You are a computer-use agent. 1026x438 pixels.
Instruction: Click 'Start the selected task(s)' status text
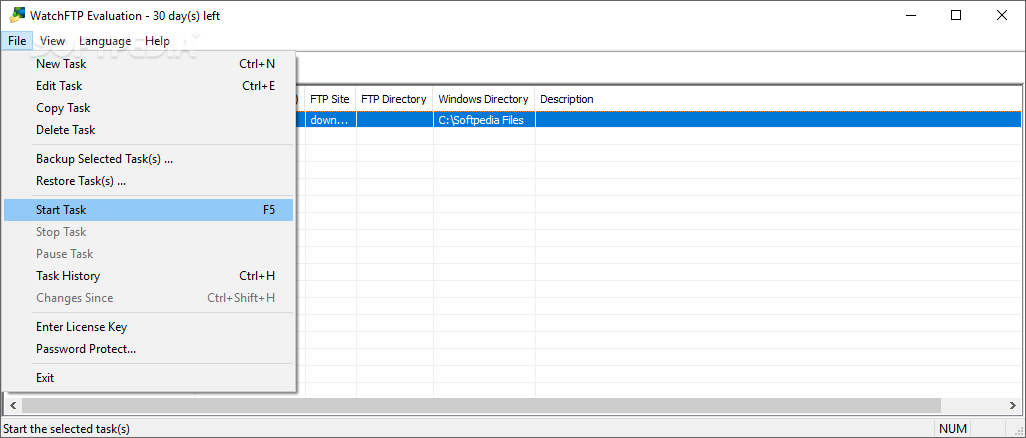coord(67,429)
